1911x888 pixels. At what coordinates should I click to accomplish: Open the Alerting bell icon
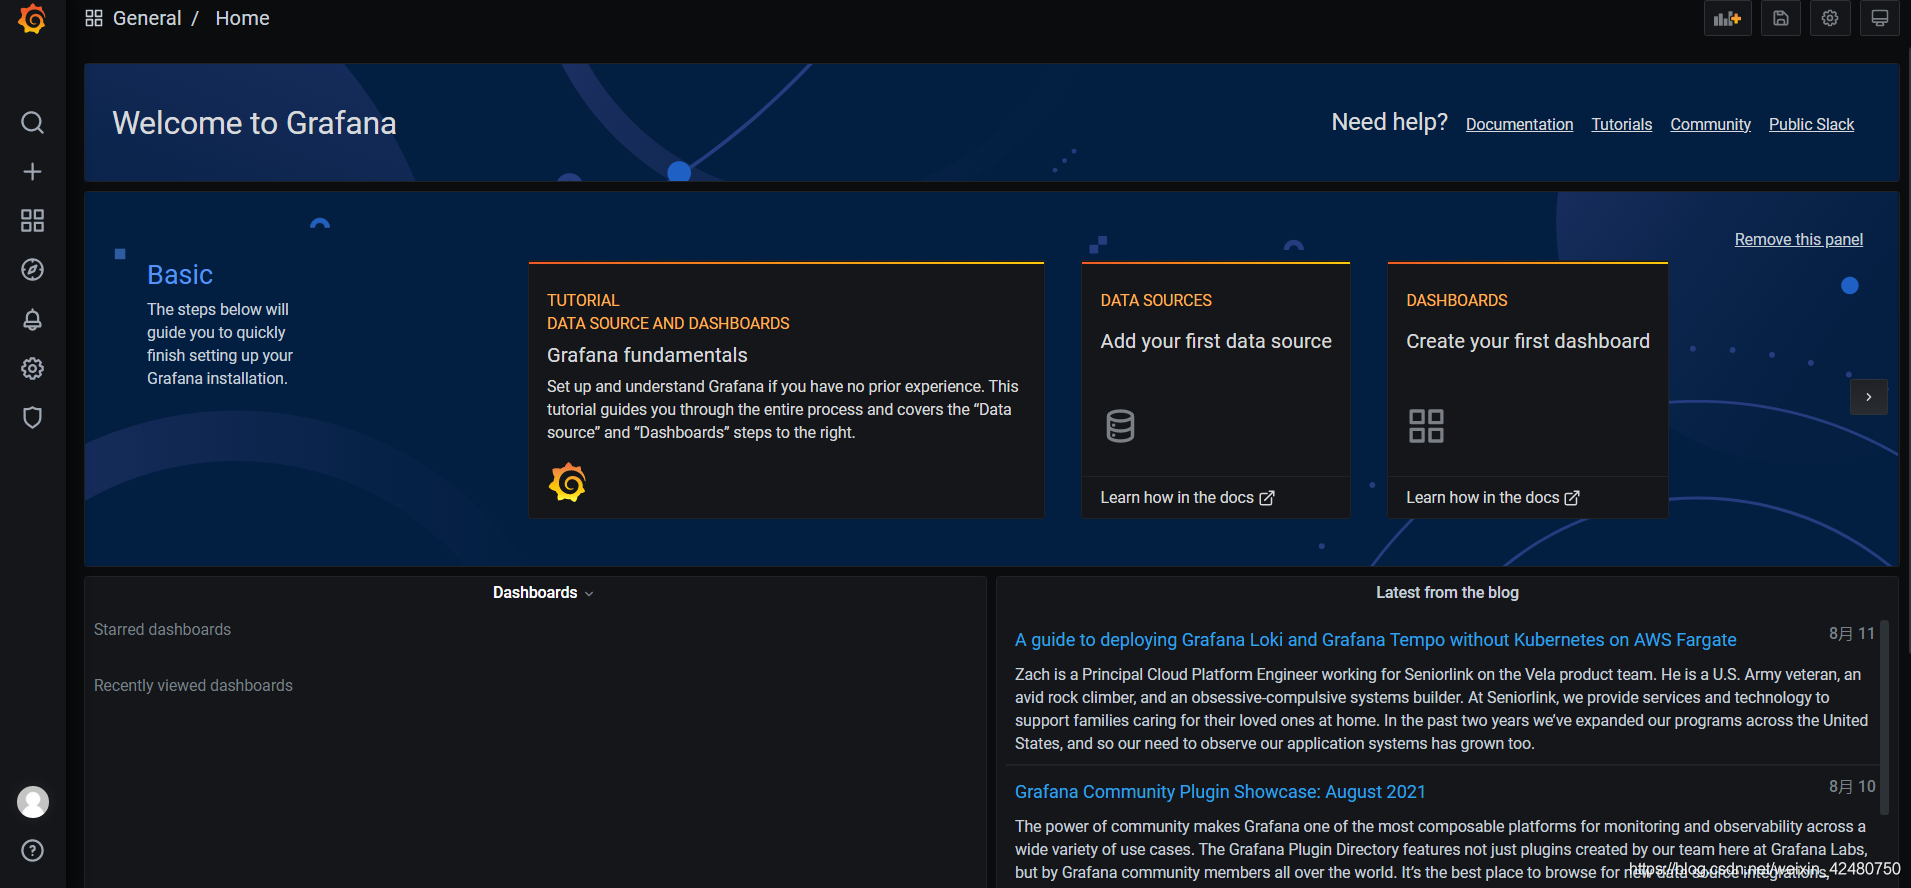tap(32, 320)
